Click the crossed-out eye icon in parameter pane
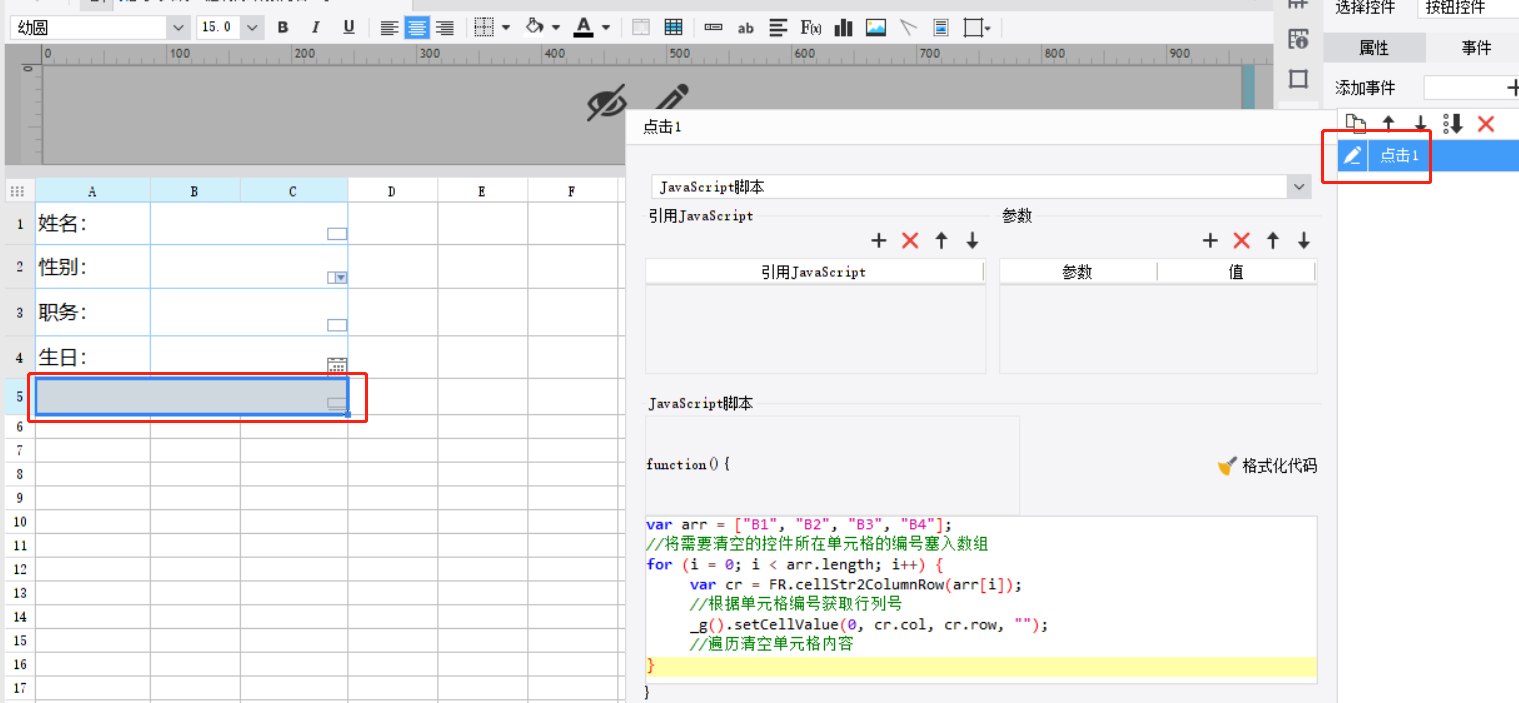The image size is (1519, 703). (x=606, y=101)
